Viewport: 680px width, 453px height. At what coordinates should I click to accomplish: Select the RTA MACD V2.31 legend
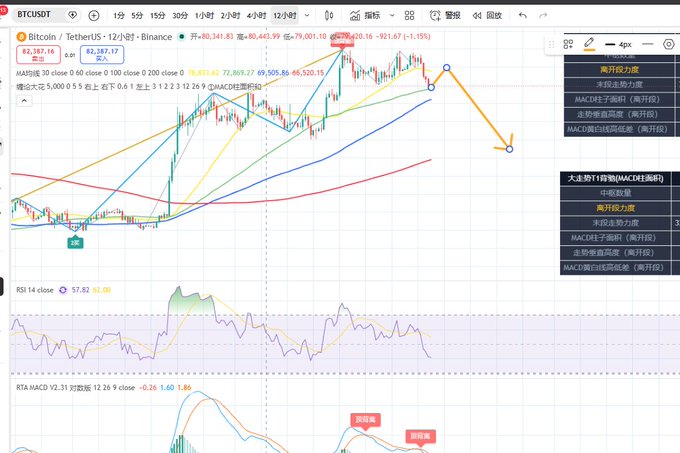coord(75,388)
